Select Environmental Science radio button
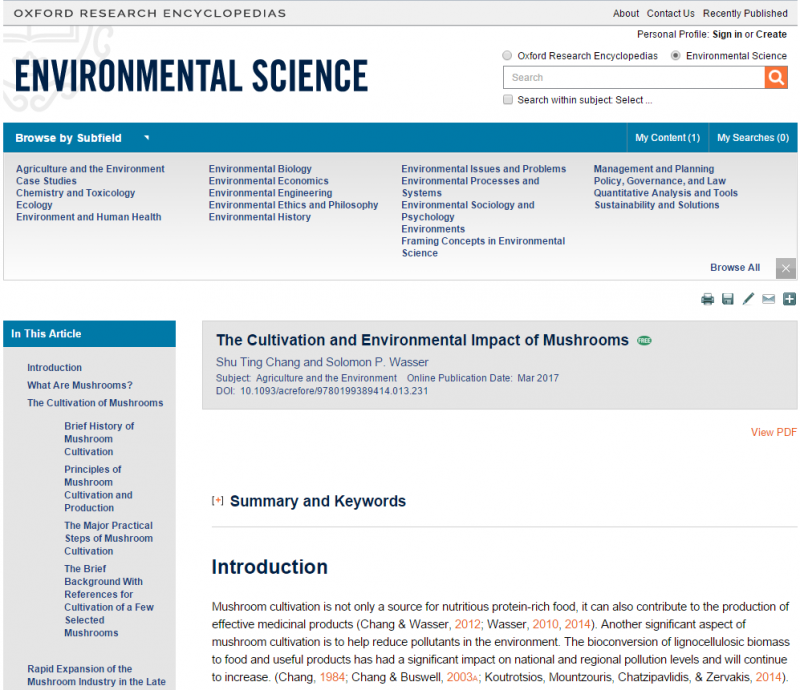Viewport: 800px width, 690px height. (676, 56)
